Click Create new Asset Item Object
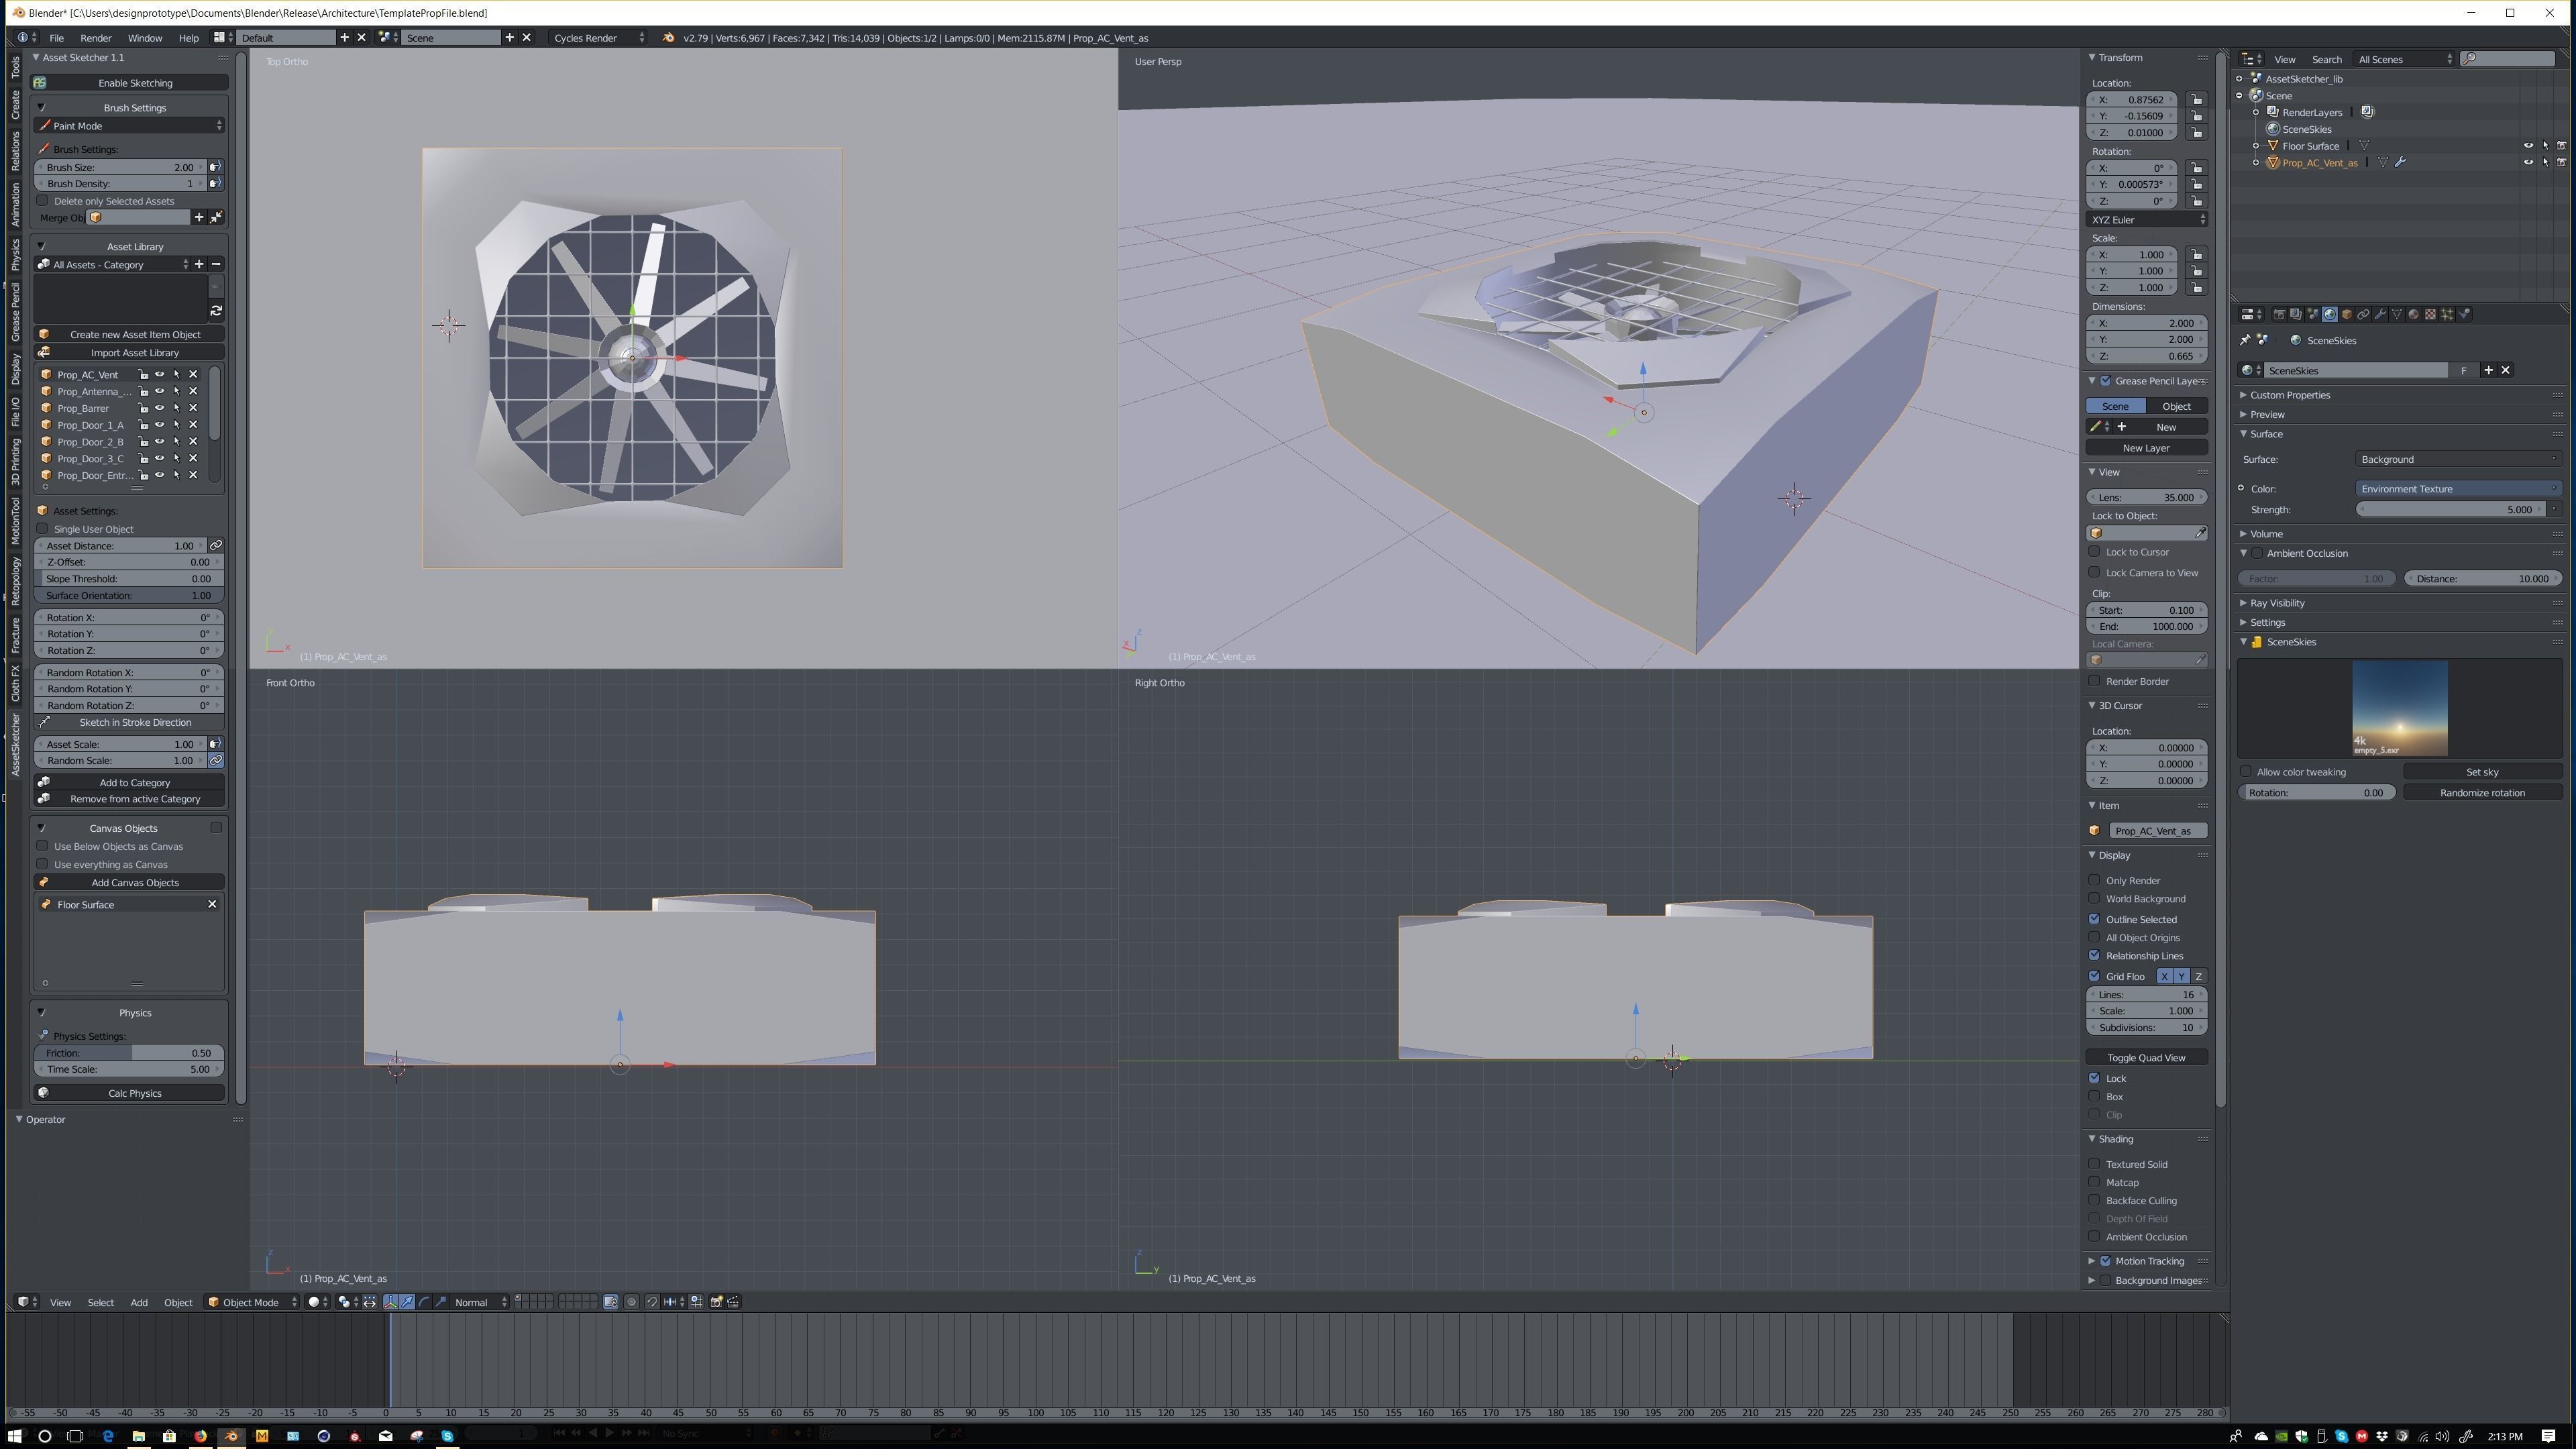 point(130,335)
